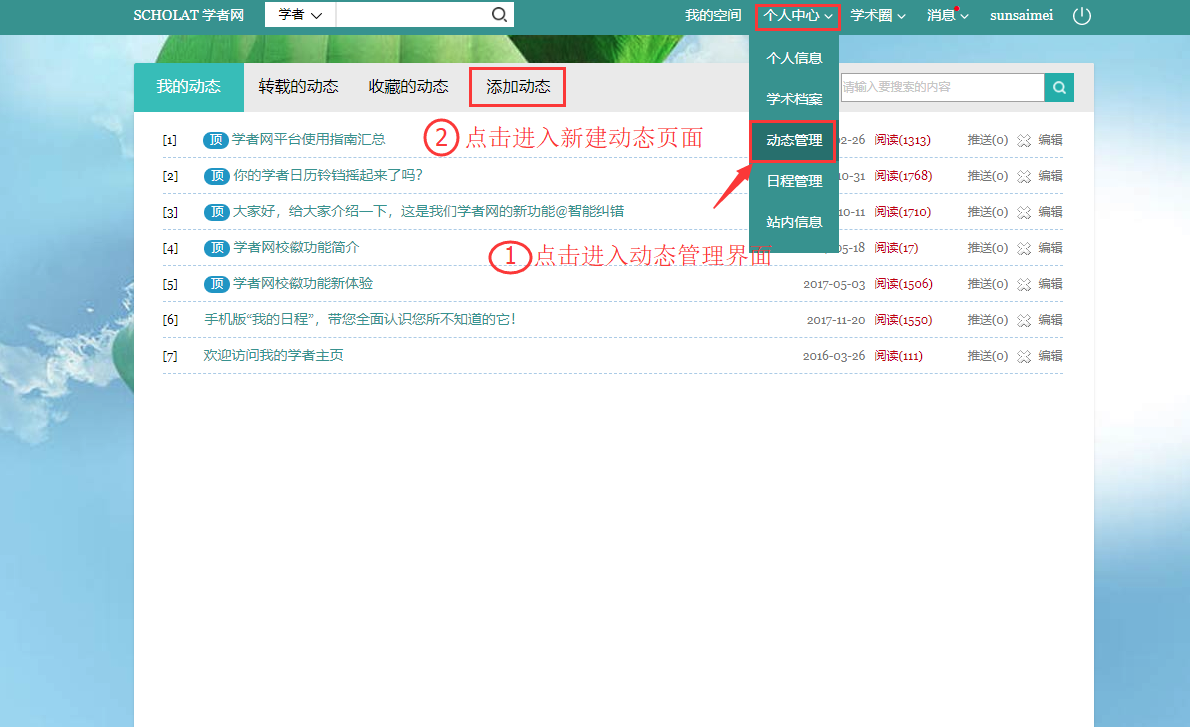Click 推送(0) on the fourth post row
This screenshot has height=727, width=1190.
[987, 248]
